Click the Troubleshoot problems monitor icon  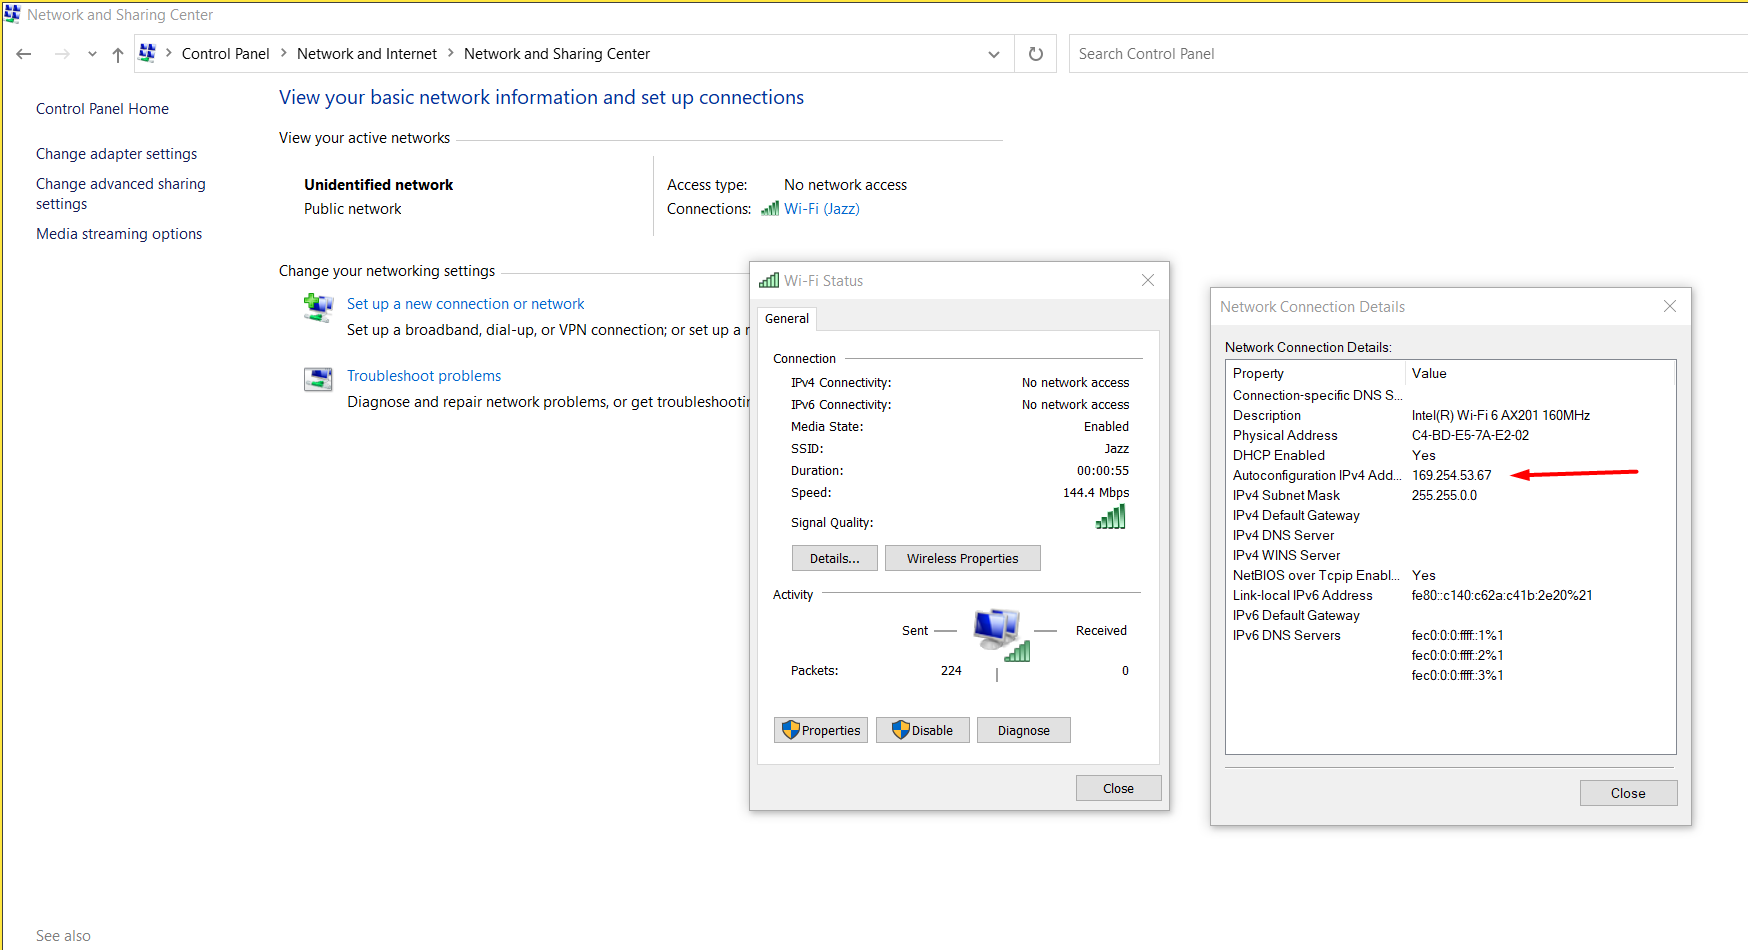coord(318,379)
